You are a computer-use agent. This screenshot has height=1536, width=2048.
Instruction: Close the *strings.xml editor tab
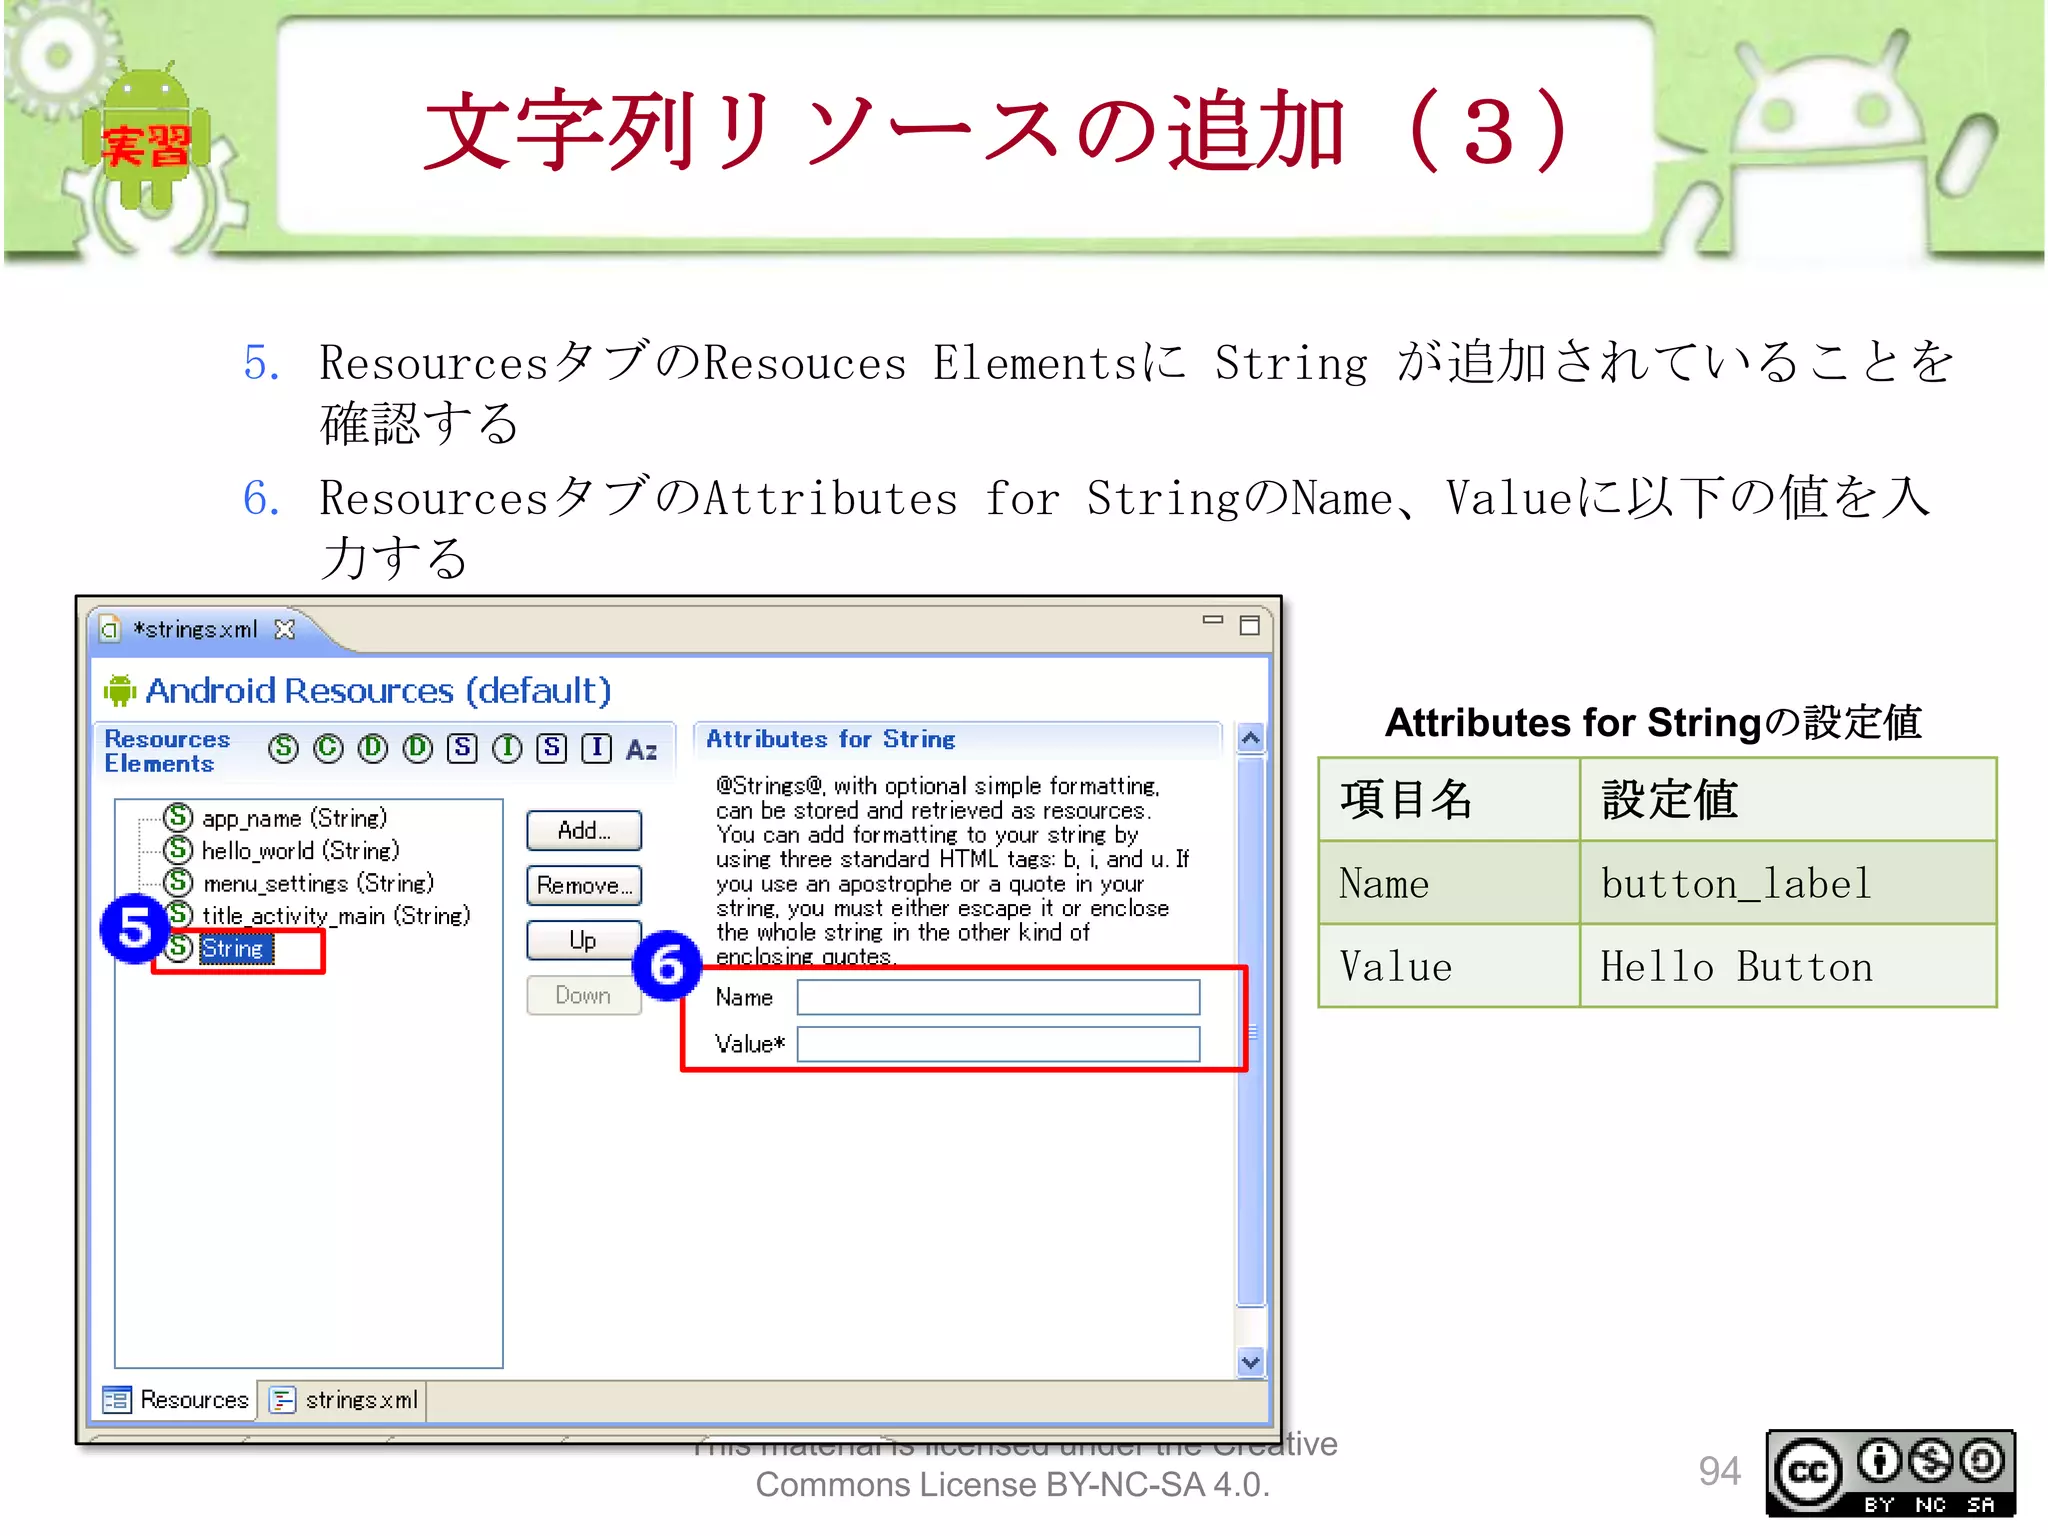[x=285, y=629]
